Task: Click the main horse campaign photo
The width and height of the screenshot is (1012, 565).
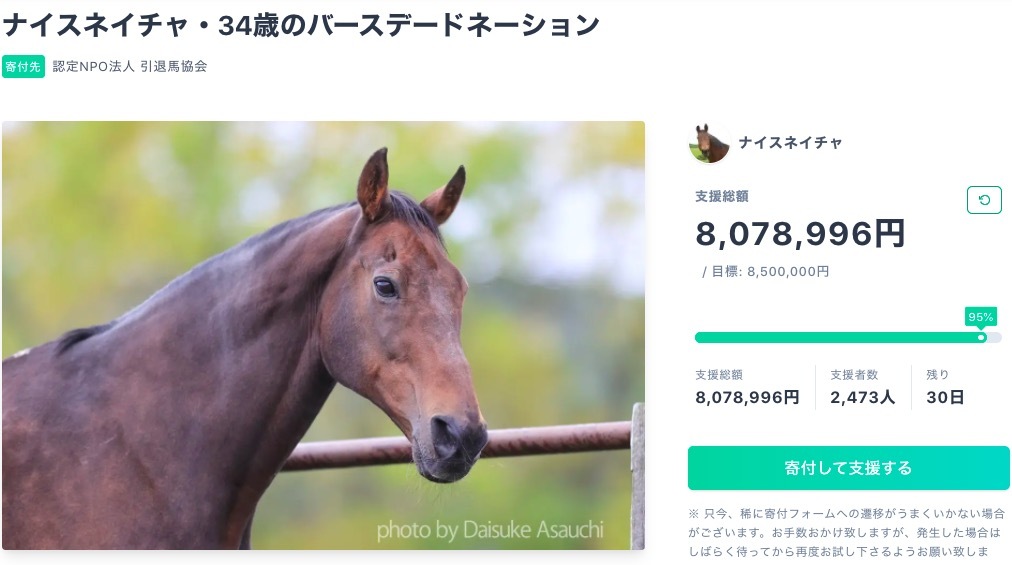Action: pos(323,335)
